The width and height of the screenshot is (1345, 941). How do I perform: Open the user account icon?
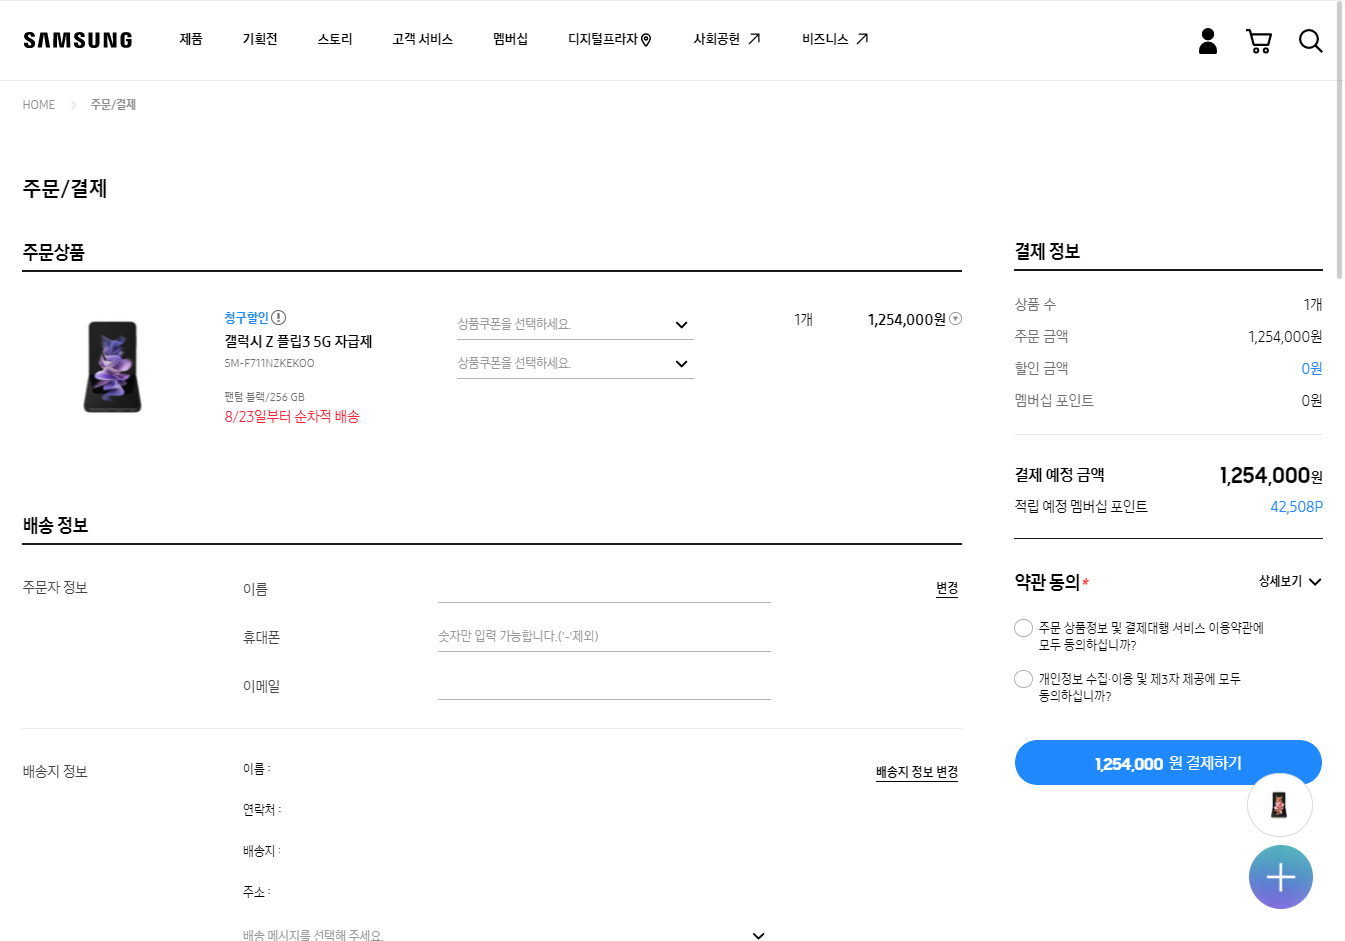pyautogui.click(x=1208, y=40)
